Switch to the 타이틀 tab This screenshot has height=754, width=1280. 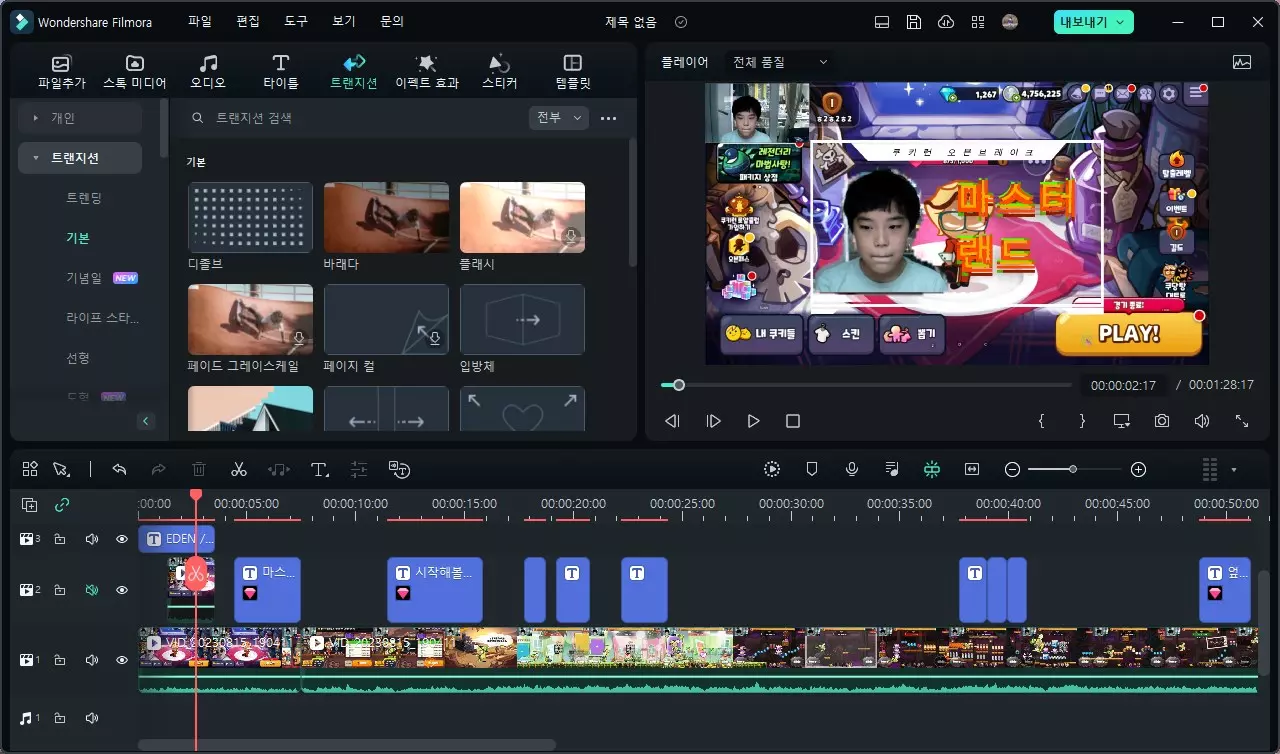click(x=281, y=72)
